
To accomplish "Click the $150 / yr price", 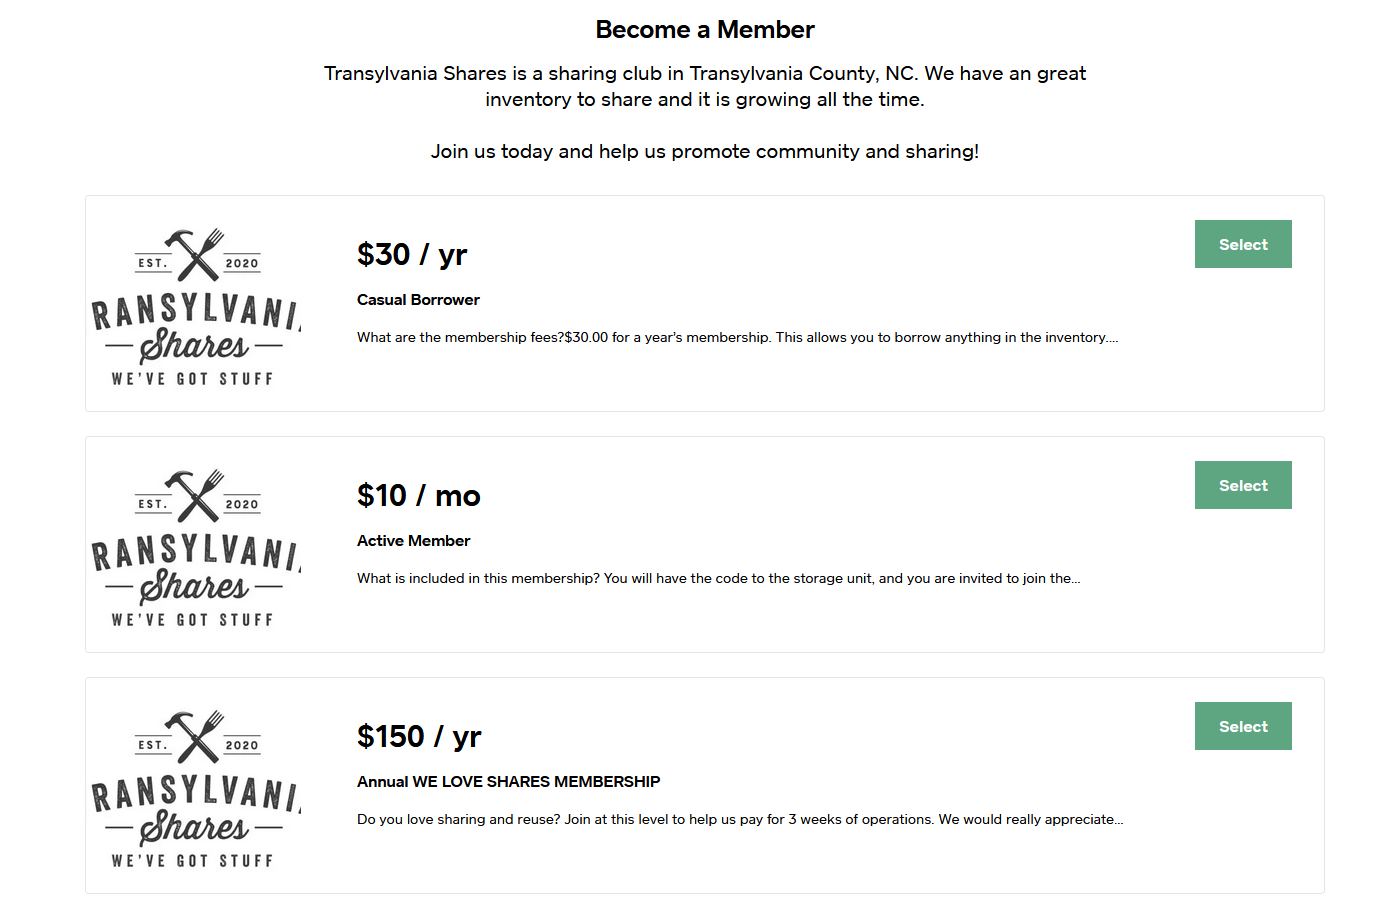I will coord(419,737).
